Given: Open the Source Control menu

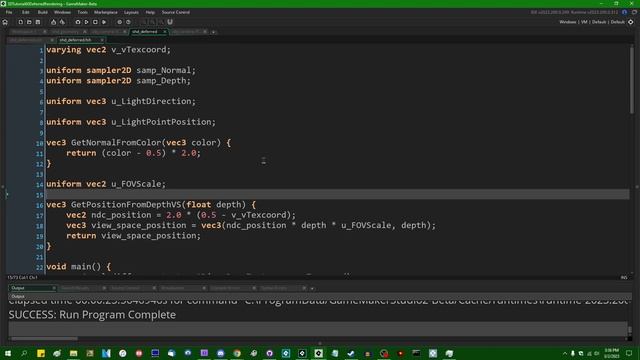Looking at the screenshot, I should click(176, 12).
